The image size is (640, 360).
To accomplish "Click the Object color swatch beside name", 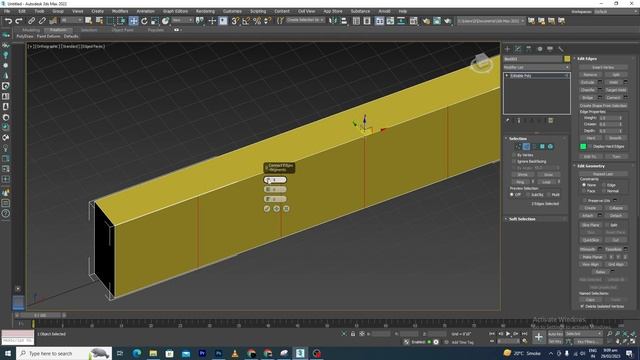I will (x=567, y=59).
